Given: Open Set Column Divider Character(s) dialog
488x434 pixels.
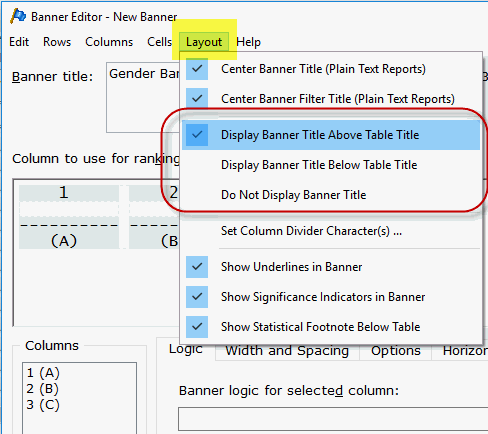Looking at the screenshot, I should pos(331,231).
